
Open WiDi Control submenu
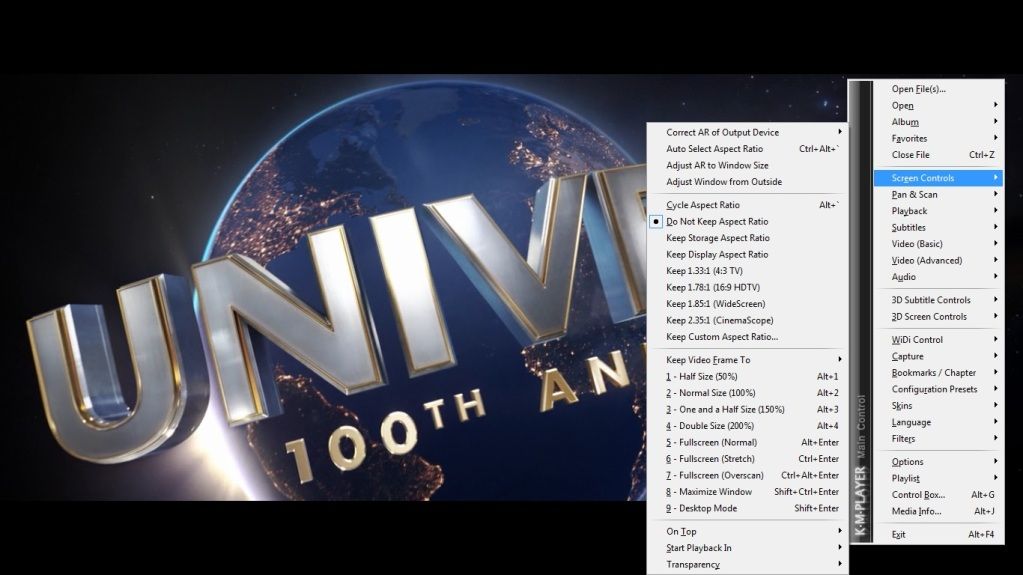[938, 339]
